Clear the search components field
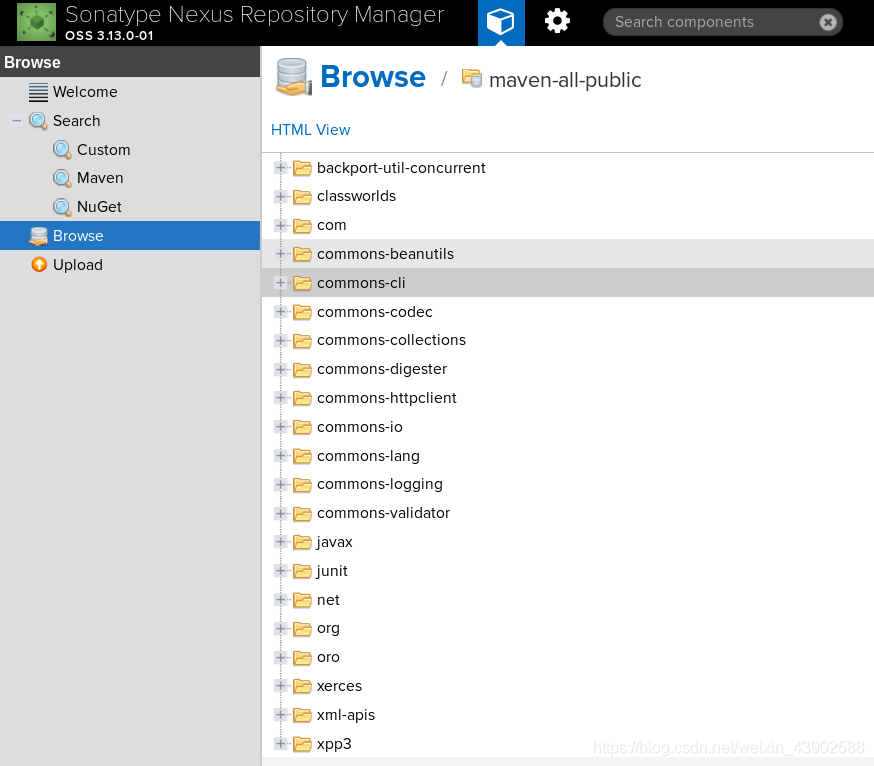Viewport: 874px width, 766px height. tap(828, 22)
